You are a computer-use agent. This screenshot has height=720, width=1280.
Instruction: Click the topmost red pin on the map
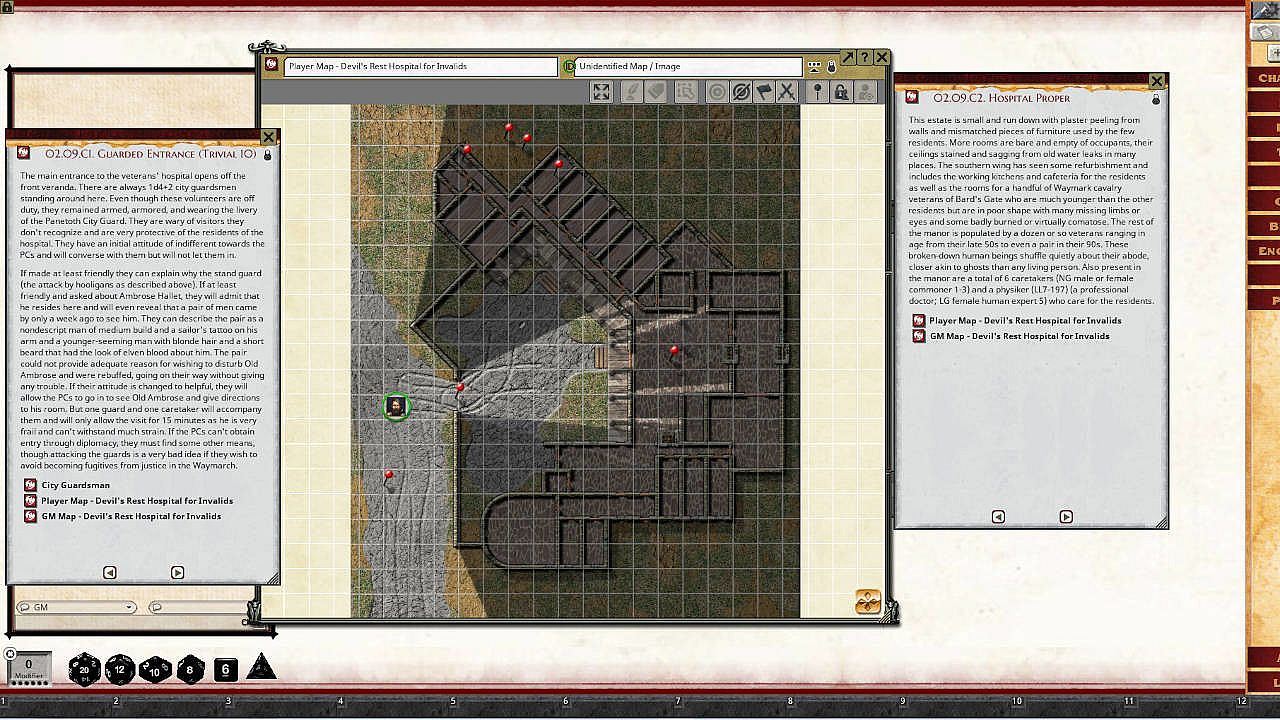509,130
